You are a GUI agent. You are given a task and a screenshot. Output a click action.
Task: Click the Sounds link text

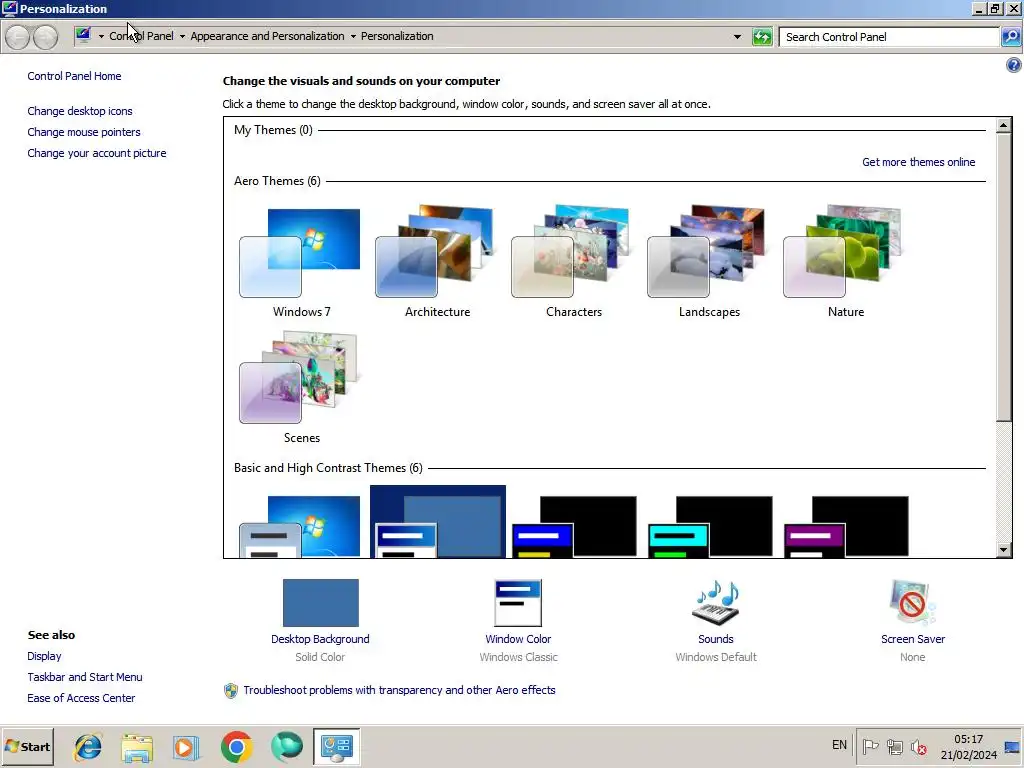click(716, 639)
